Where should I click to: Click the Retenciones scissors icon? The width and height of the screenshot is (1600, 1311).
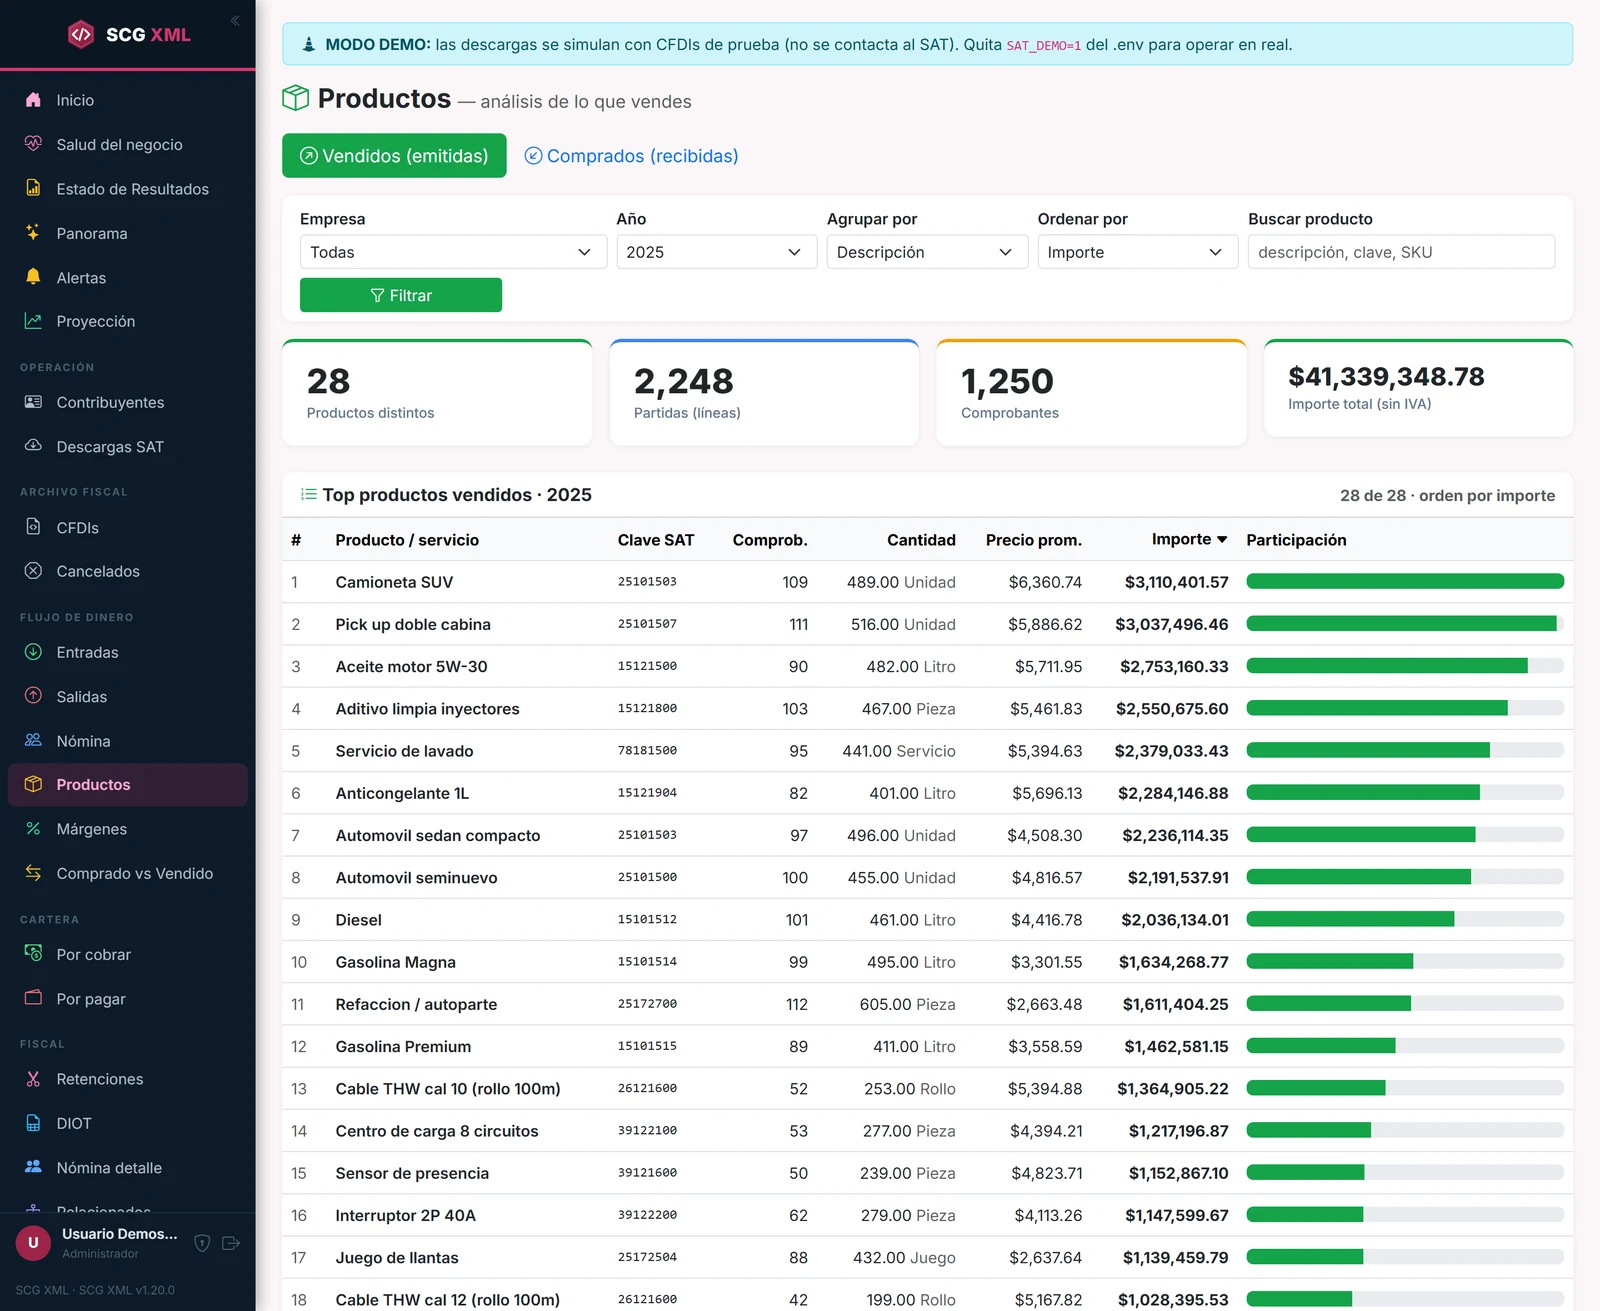click(33, 1079)
